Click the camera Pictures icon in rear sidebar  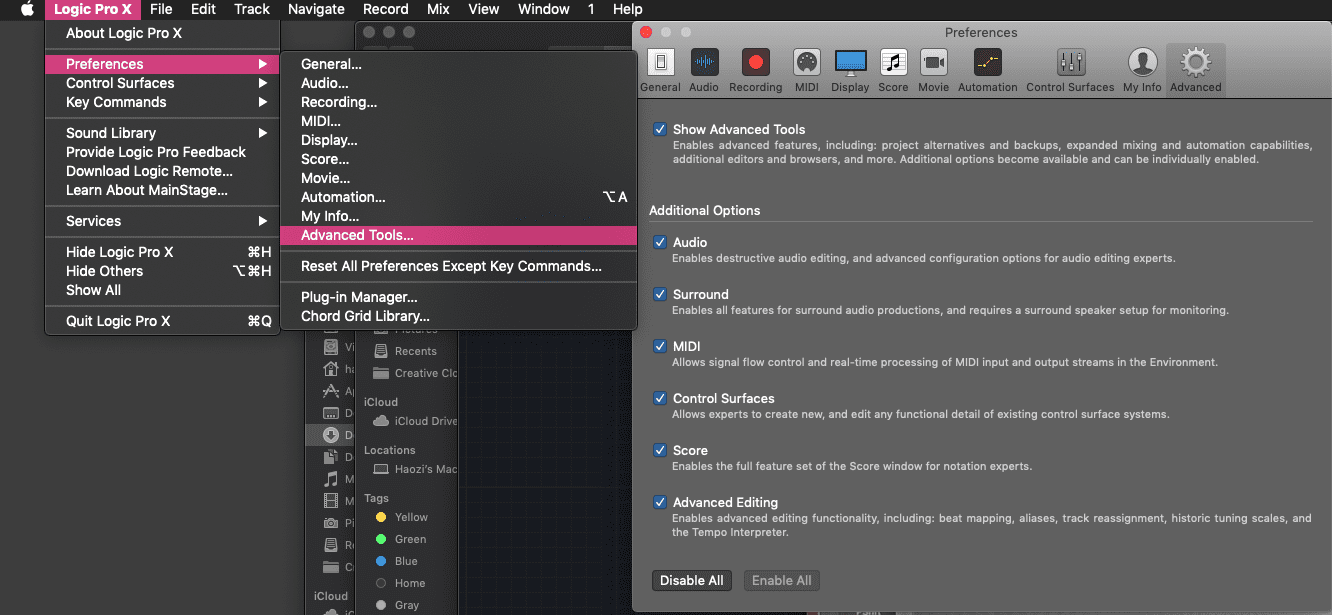coord(330,523)
